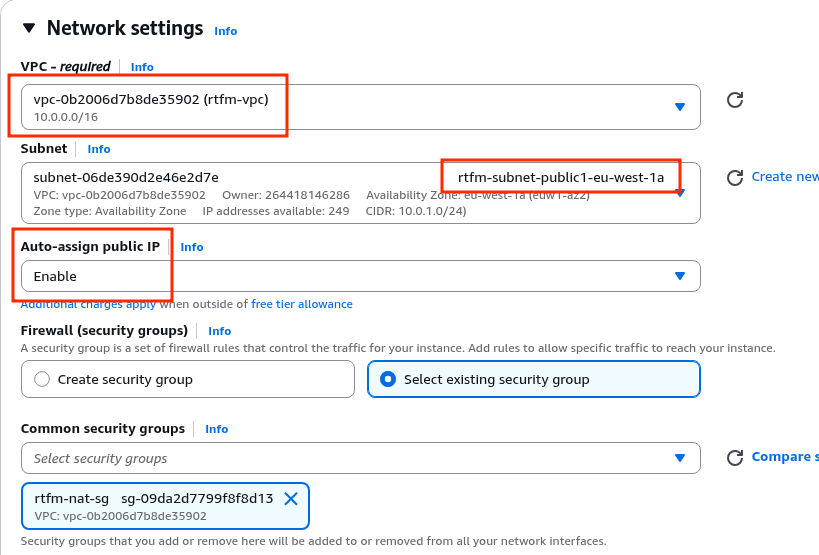Screen dimensions: 819x555
Task: Open Info link next to Subnet label
Action: 99,149
